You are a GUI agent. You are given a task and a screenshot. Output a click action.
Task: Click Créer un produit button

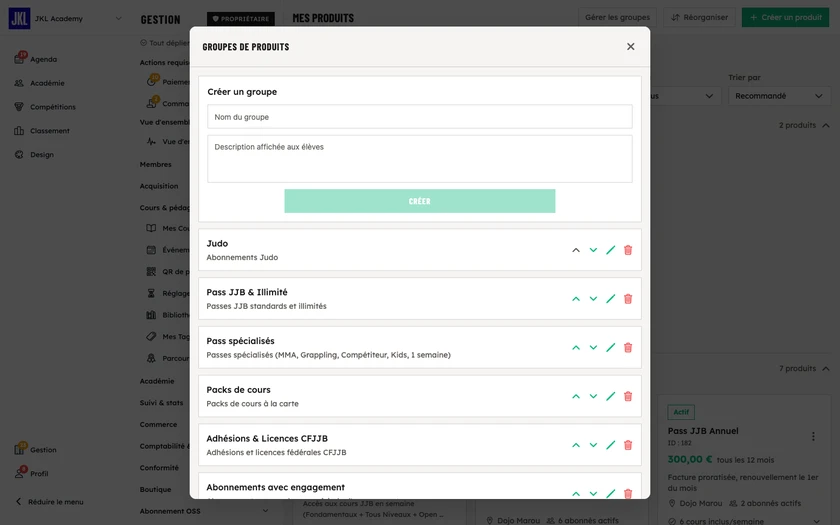click(785, 17)
